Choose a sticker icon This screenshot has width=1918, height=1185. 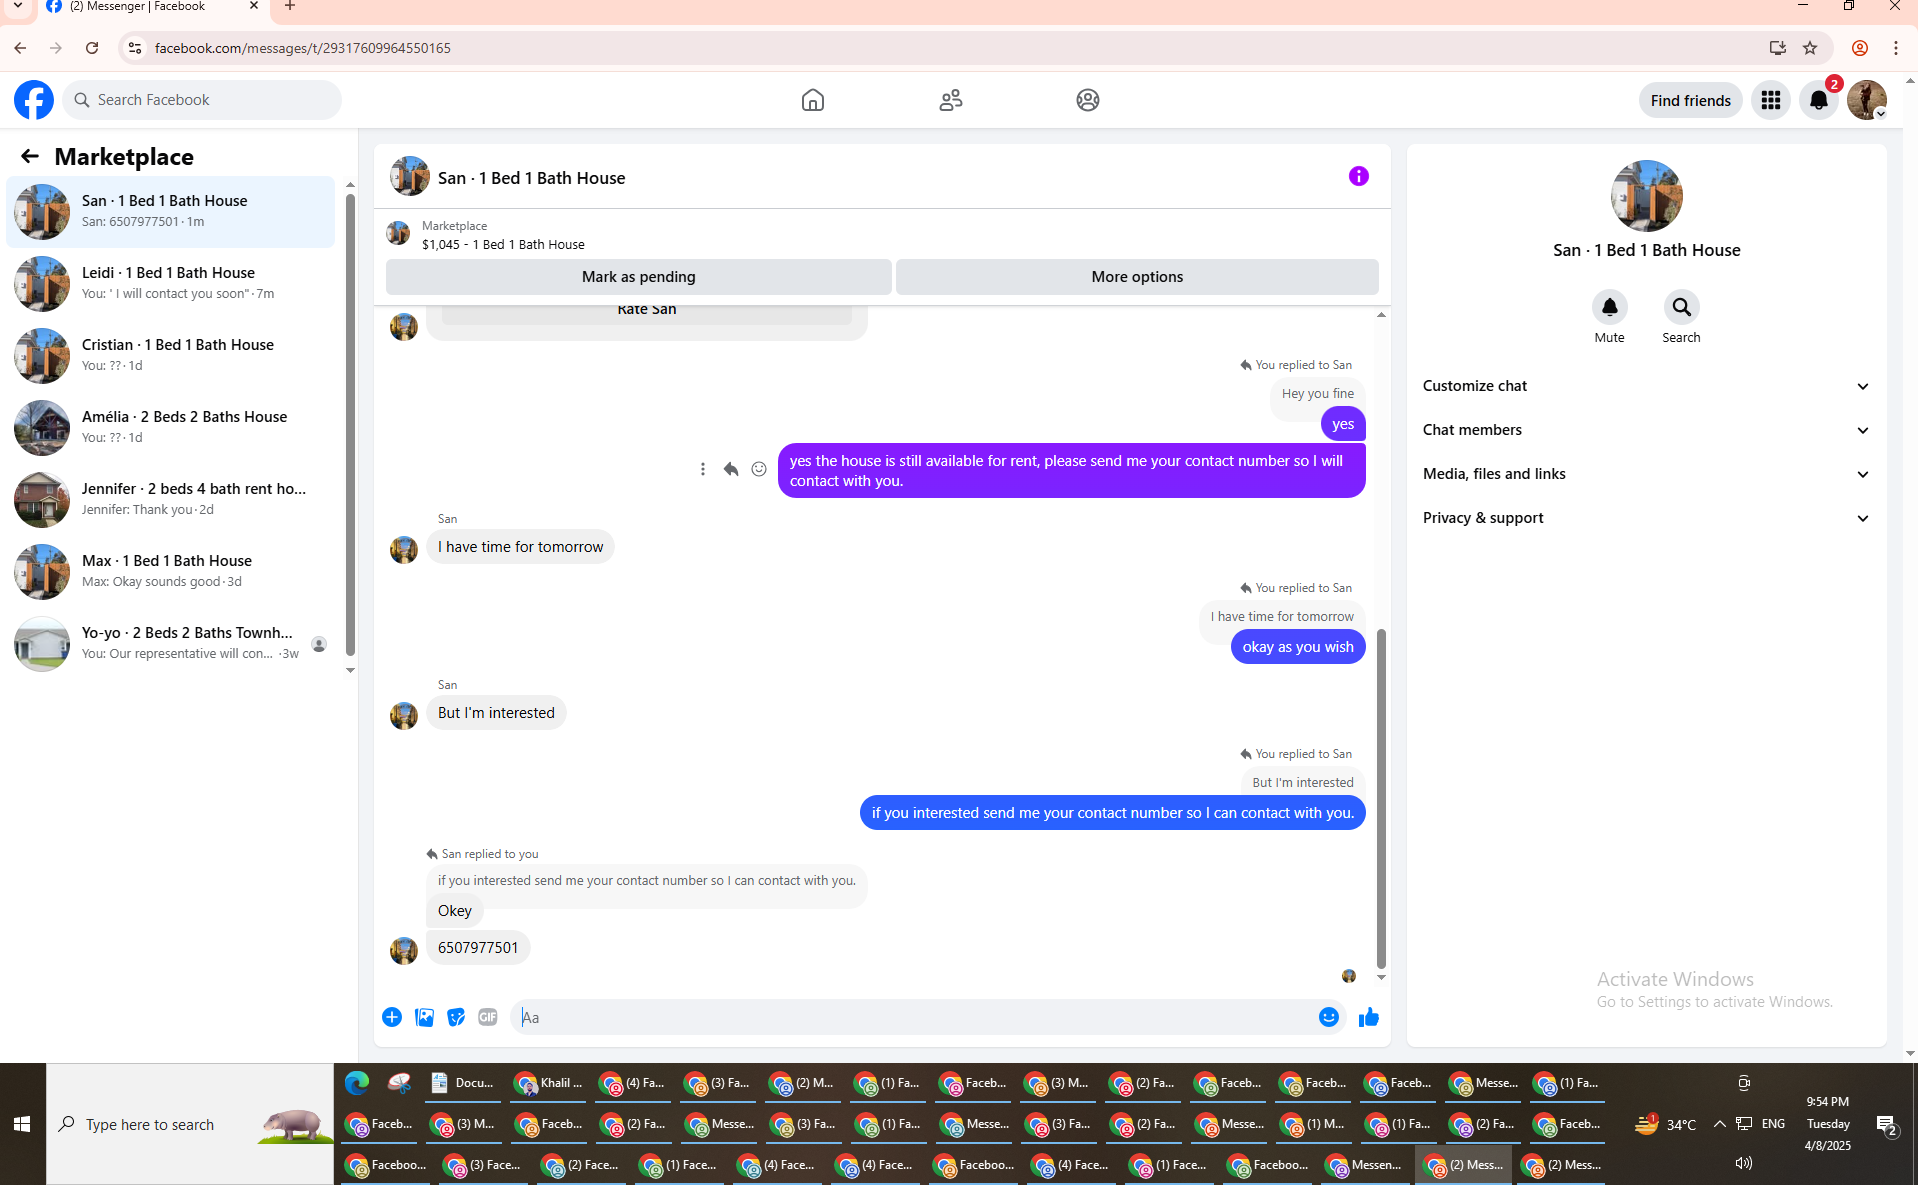(456, 1017)
